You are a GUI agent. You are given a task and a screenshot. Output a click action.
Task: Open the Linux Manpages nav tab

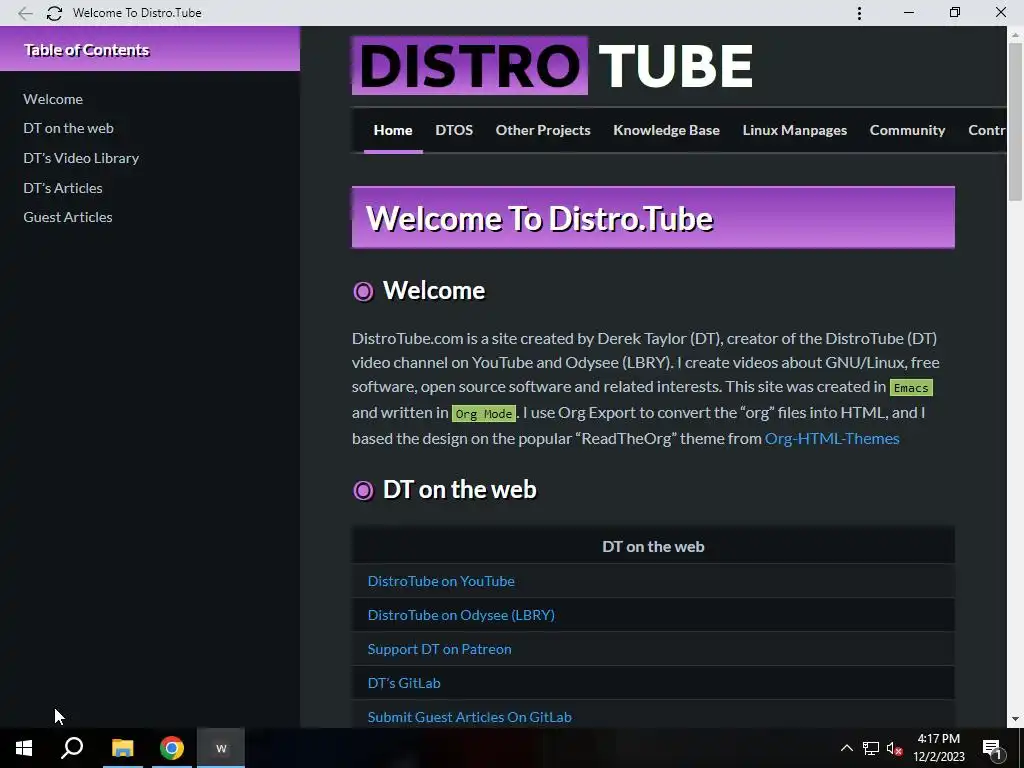pos(794,130)
